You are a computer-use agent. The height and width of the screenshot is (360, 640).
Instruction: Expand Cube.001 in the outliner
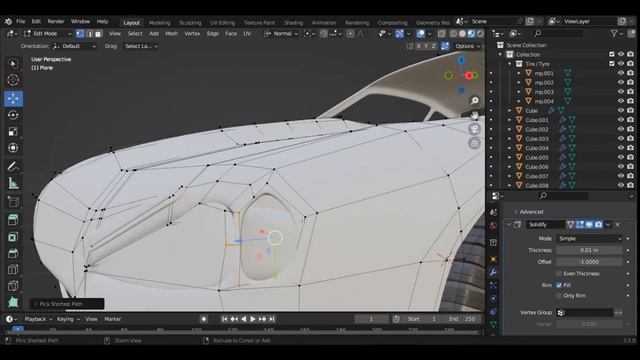[509, 120]
